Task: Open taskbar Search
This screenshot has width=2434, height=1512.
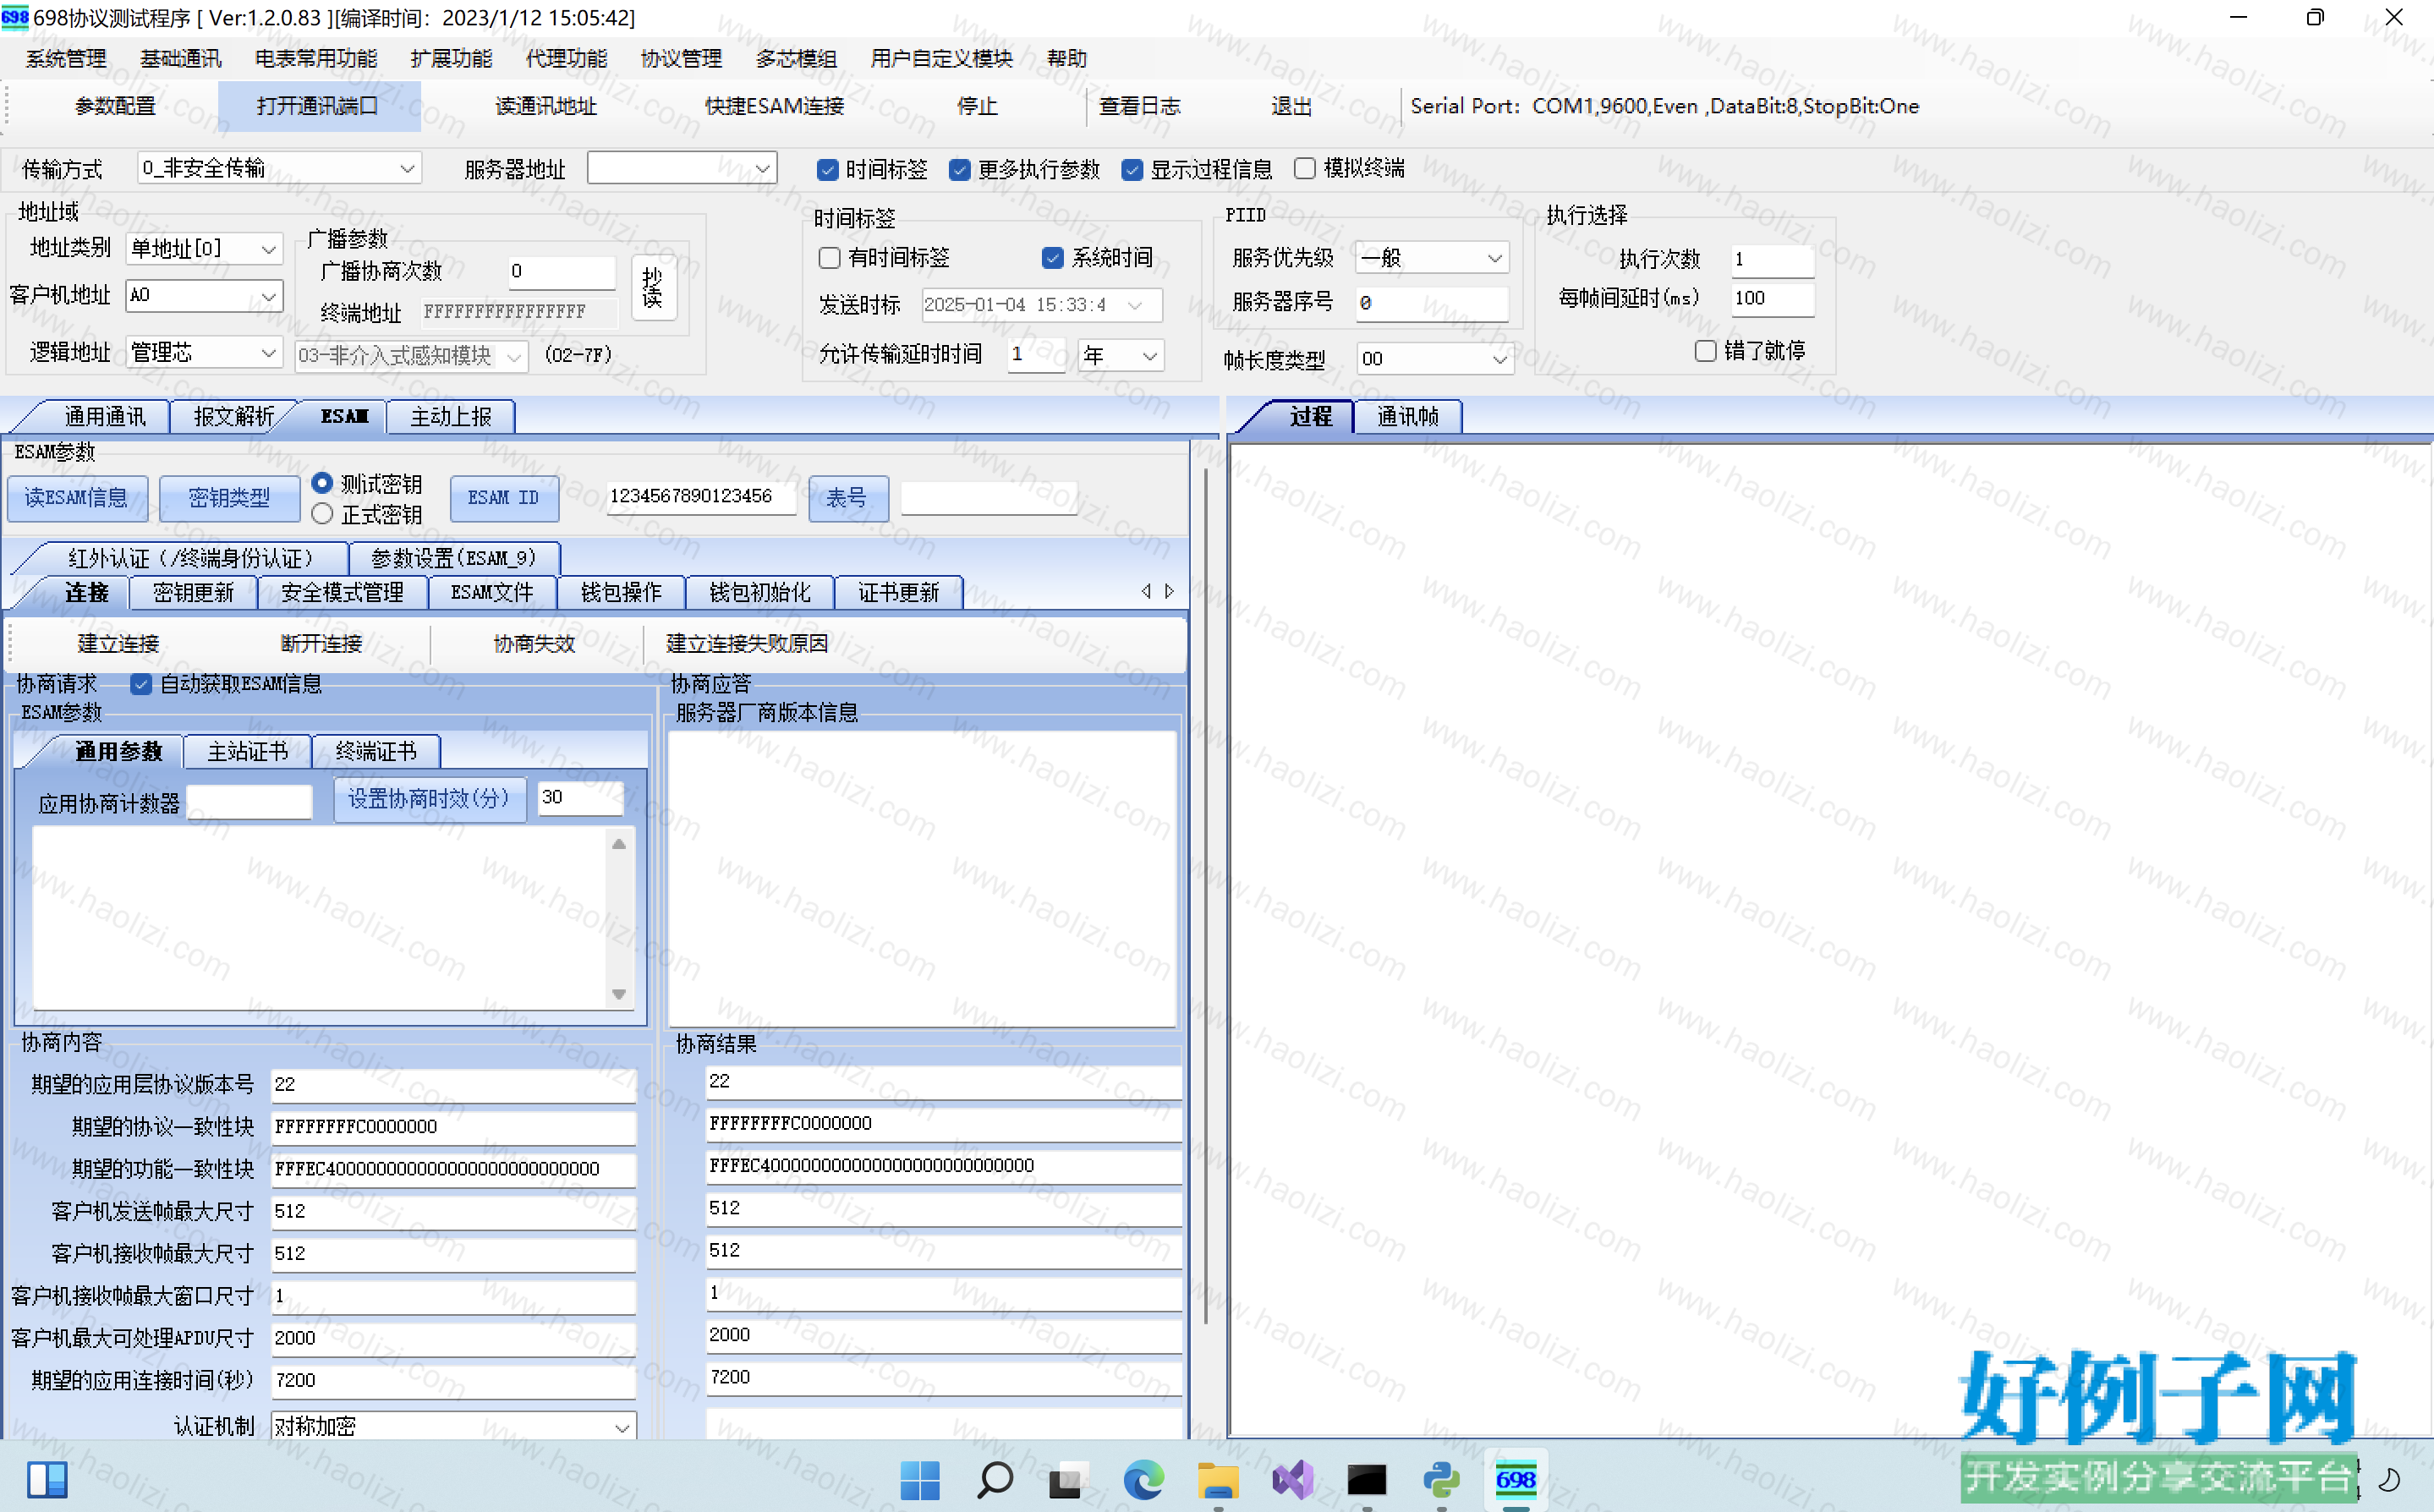Action: 994,1479
